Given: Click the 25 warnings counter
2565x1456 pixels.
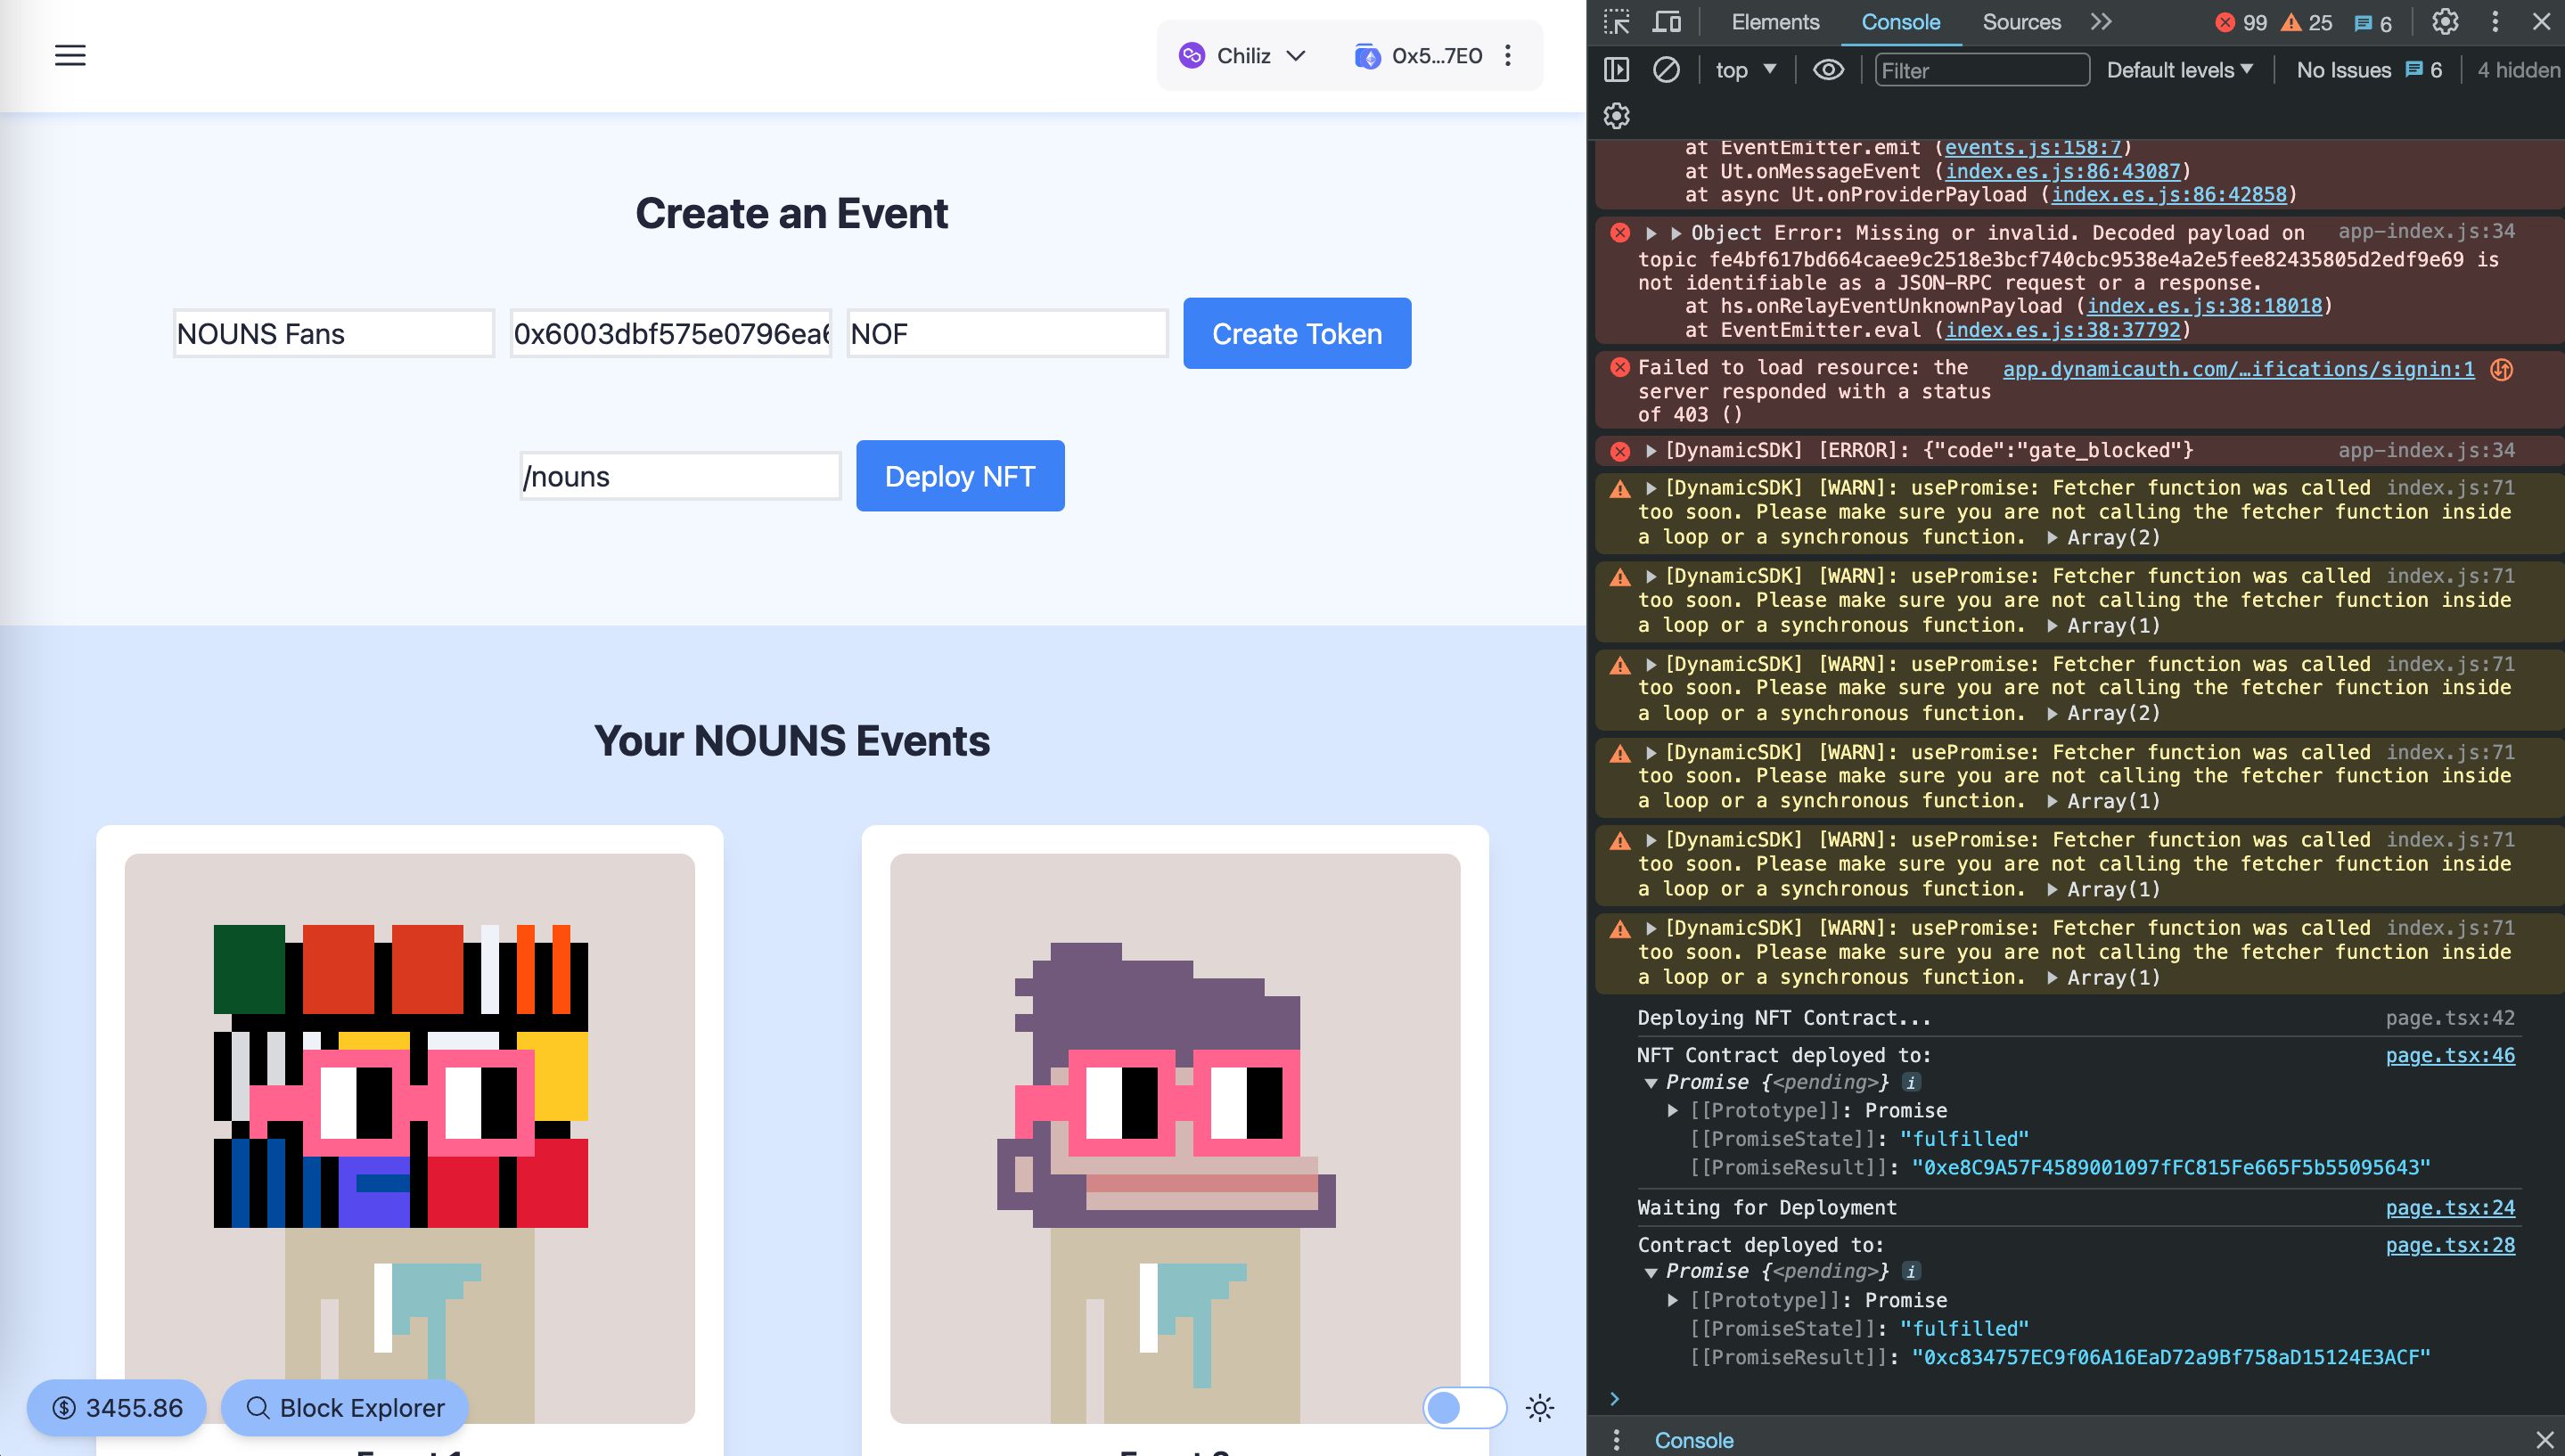Looking at the screenshot, I should 2306,23.
